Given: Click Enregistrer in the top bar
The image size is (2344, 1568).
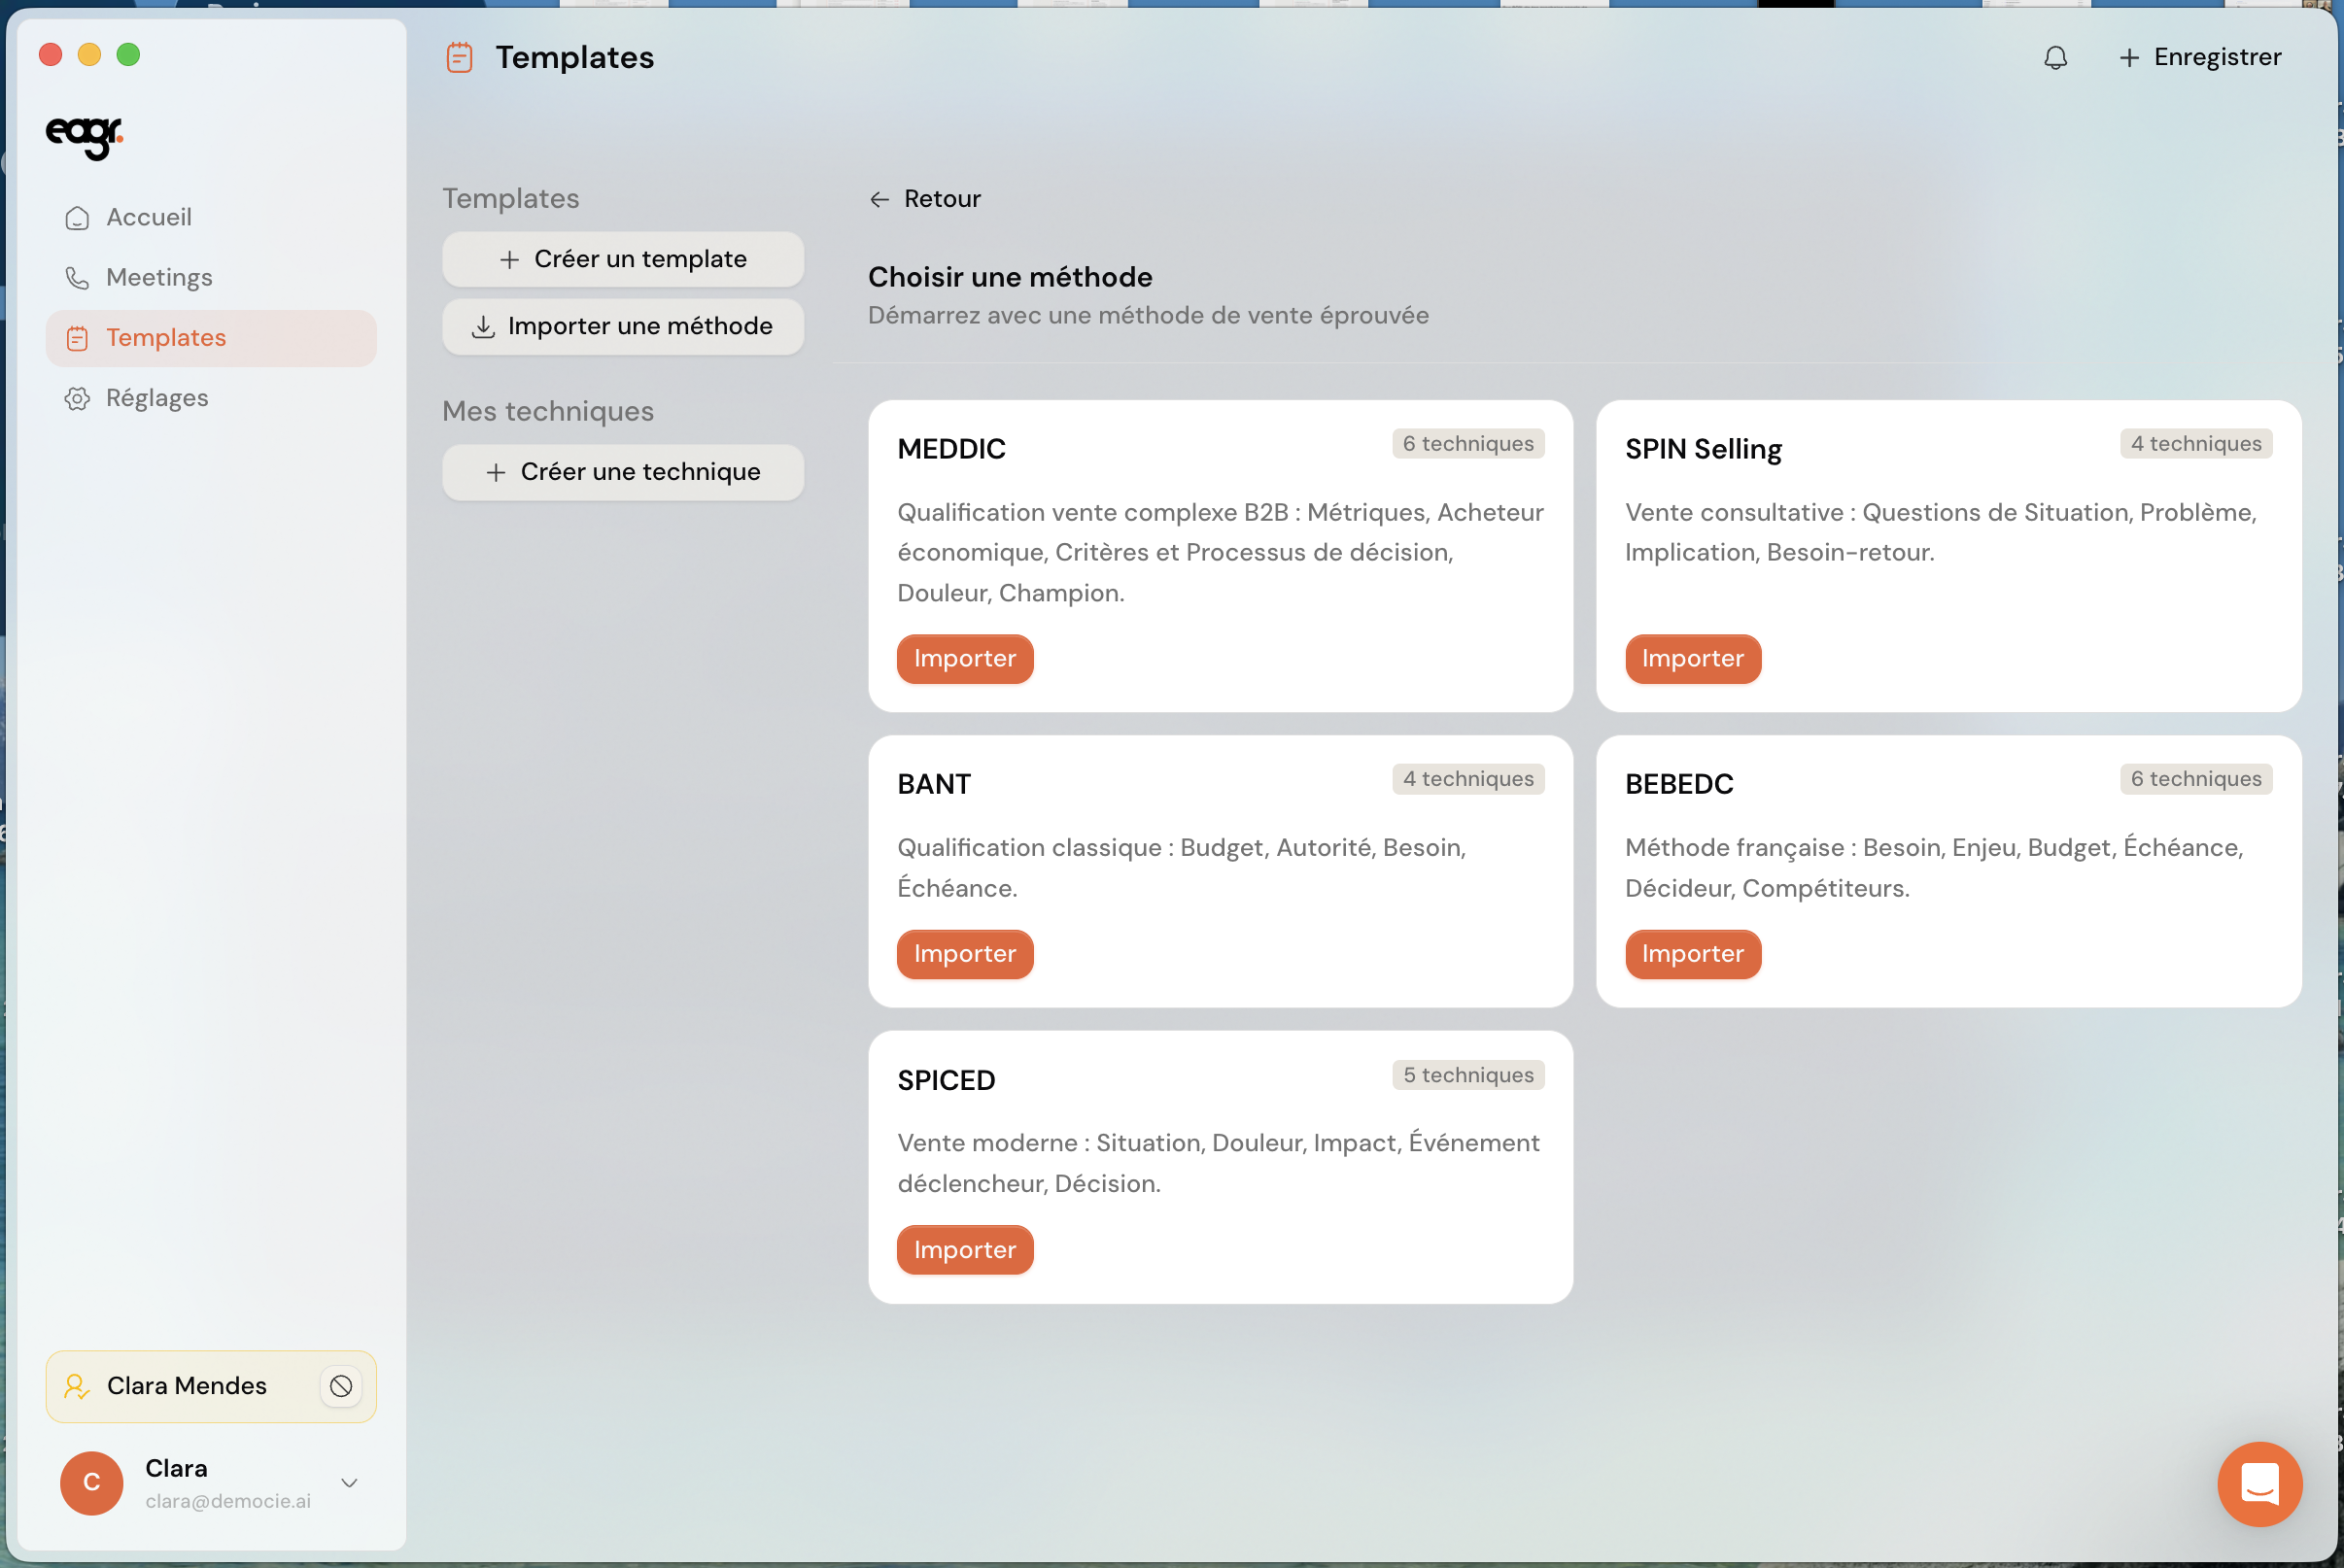Looking at the screenshot, I should 2200,57.
